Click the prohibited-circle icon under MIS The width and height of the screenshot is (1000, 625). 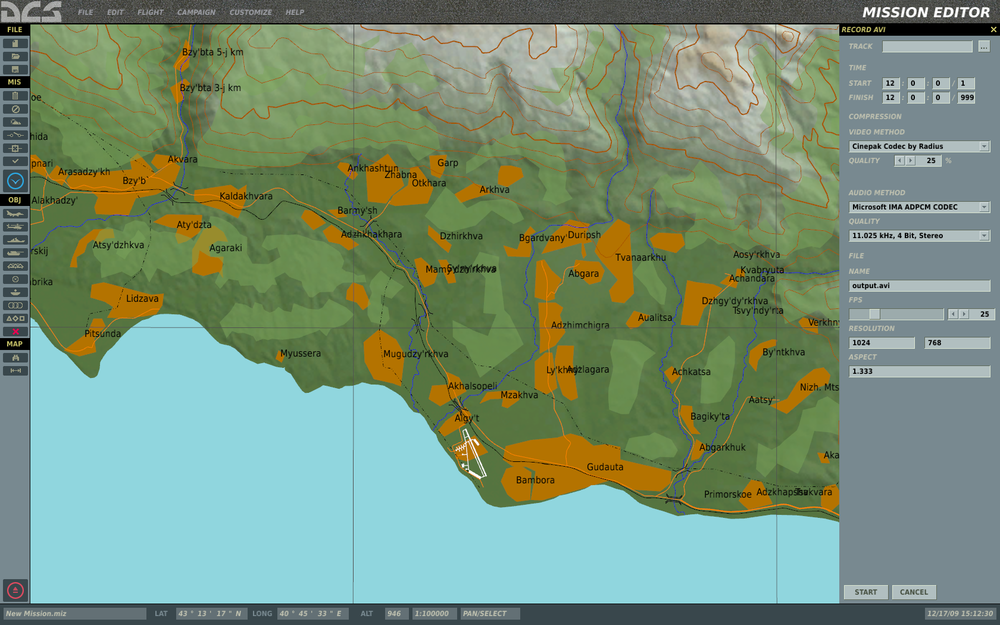pos(14,108)
